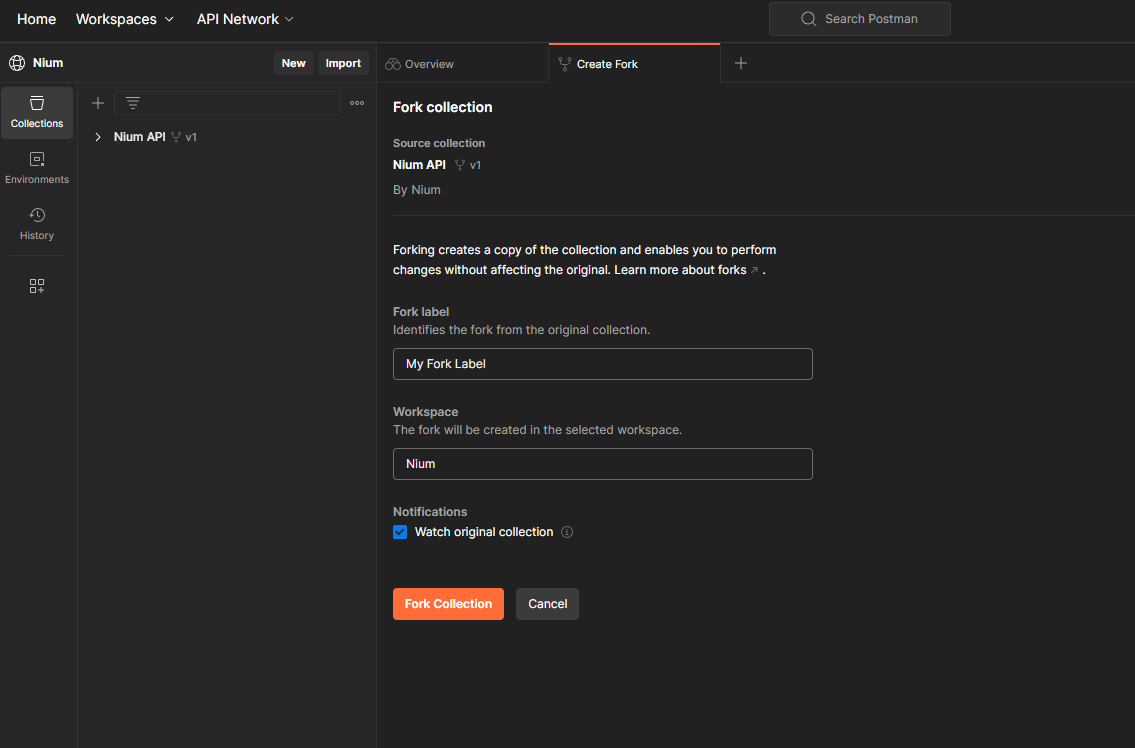This screenshot has height=748, width=1135.
Task: Open the three-dot collections options menu
Action: tap(357, 103)
